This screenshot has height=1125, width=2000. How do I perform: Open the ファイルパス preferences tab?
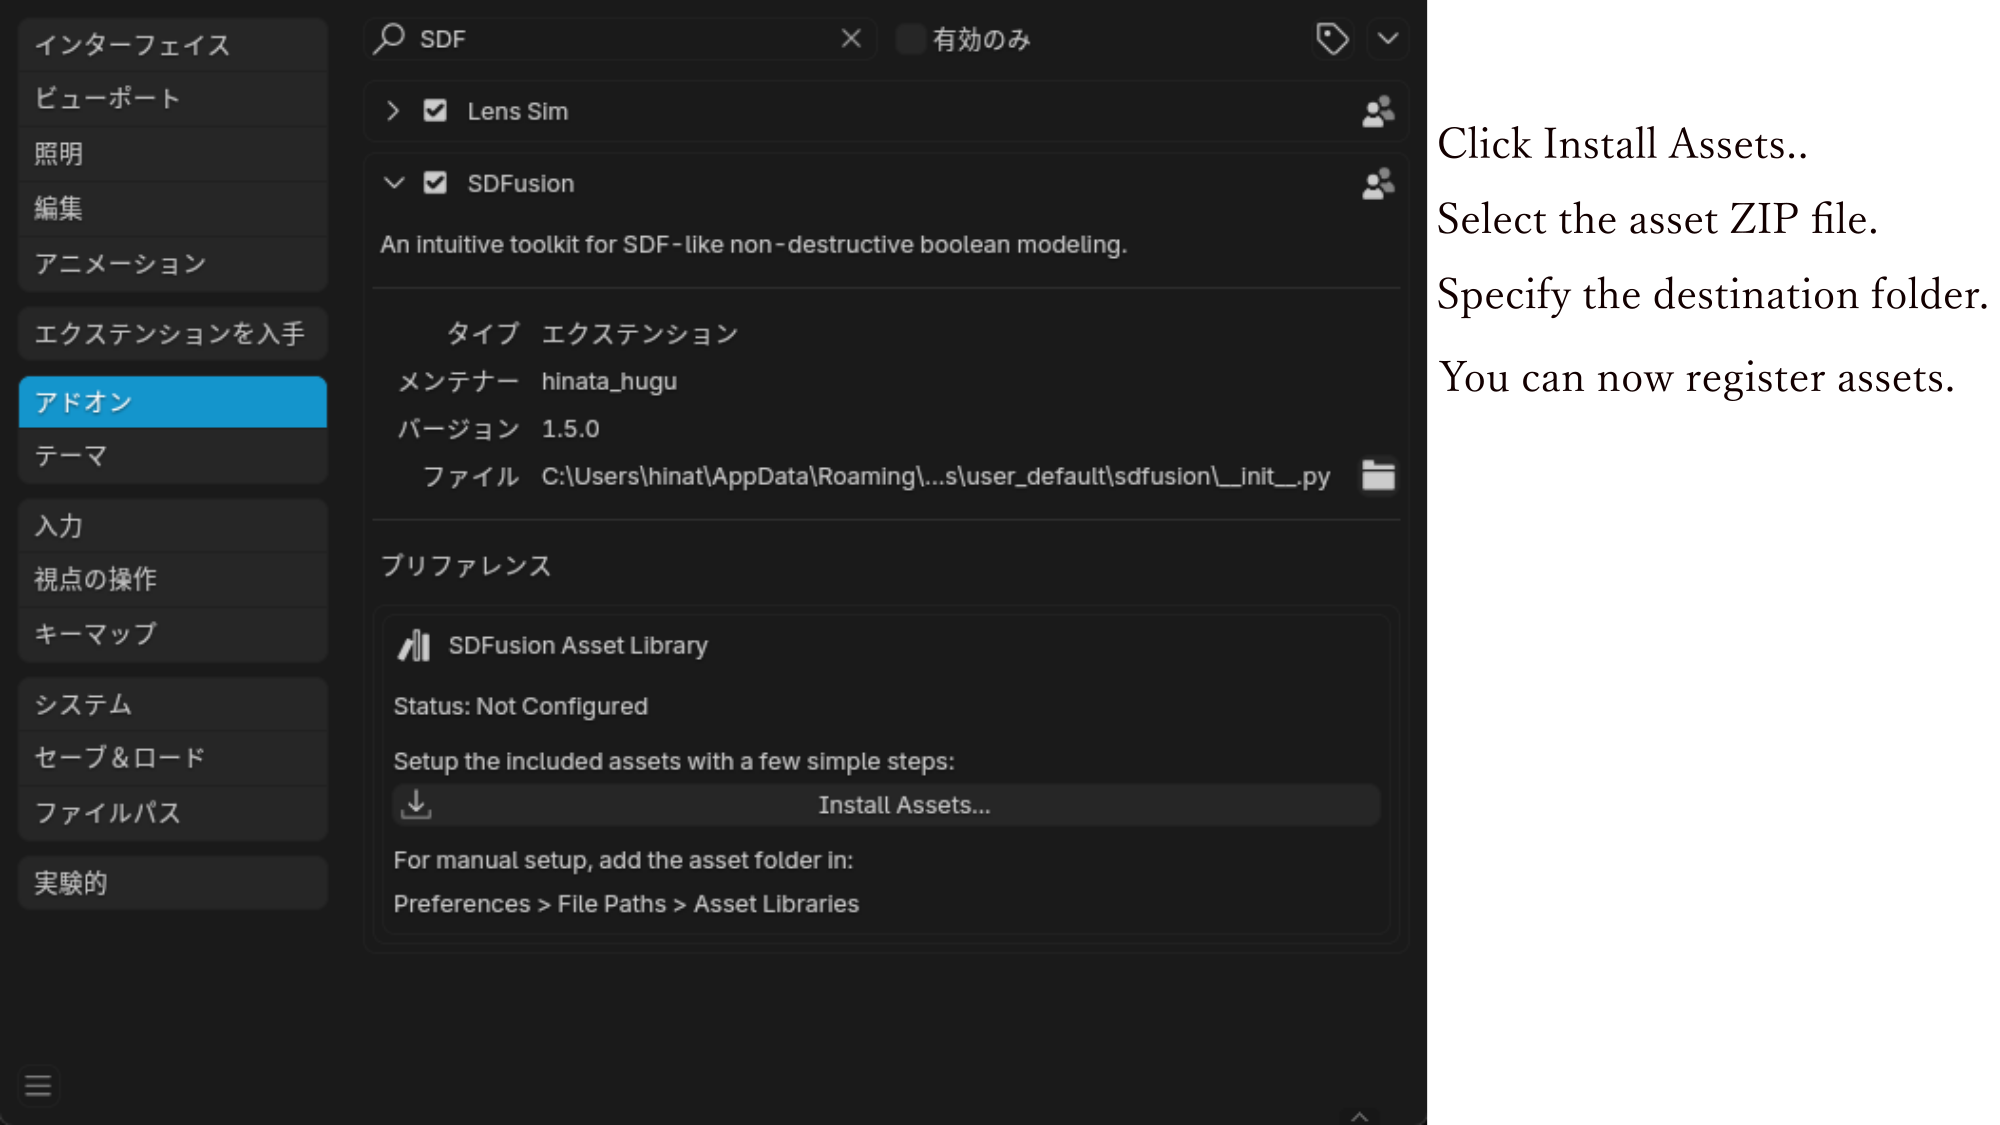(173, 813)
